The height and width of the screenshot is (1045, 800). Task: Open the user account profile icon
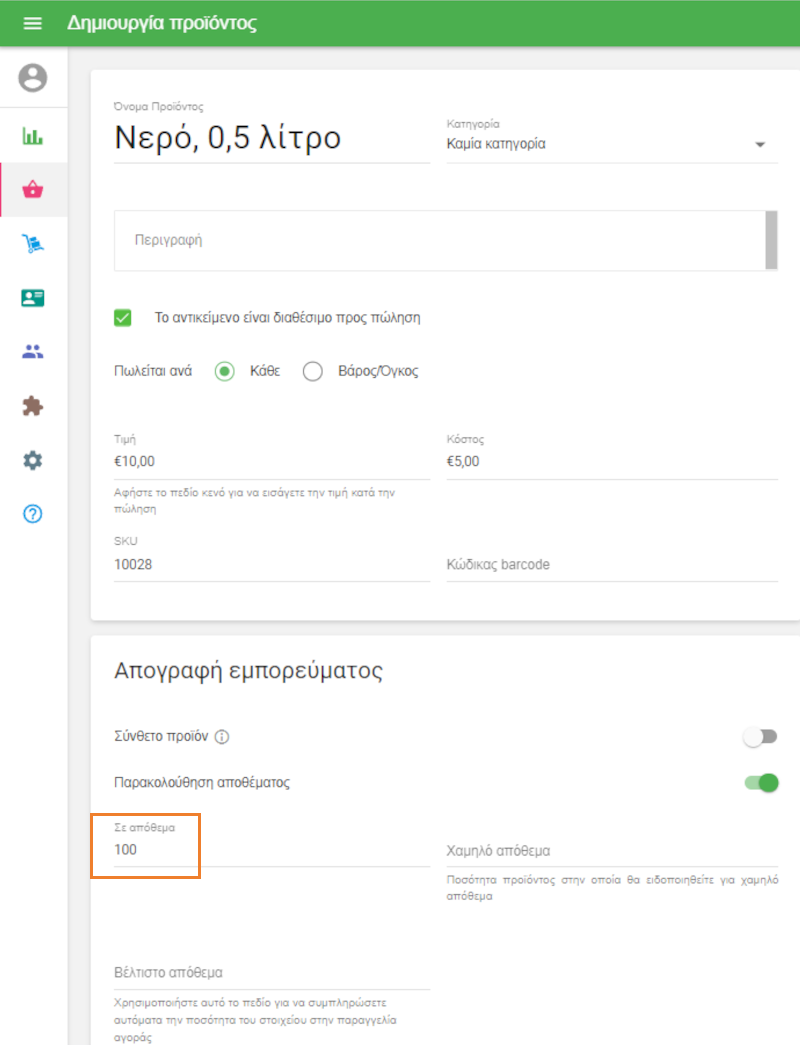click(33, 78)
